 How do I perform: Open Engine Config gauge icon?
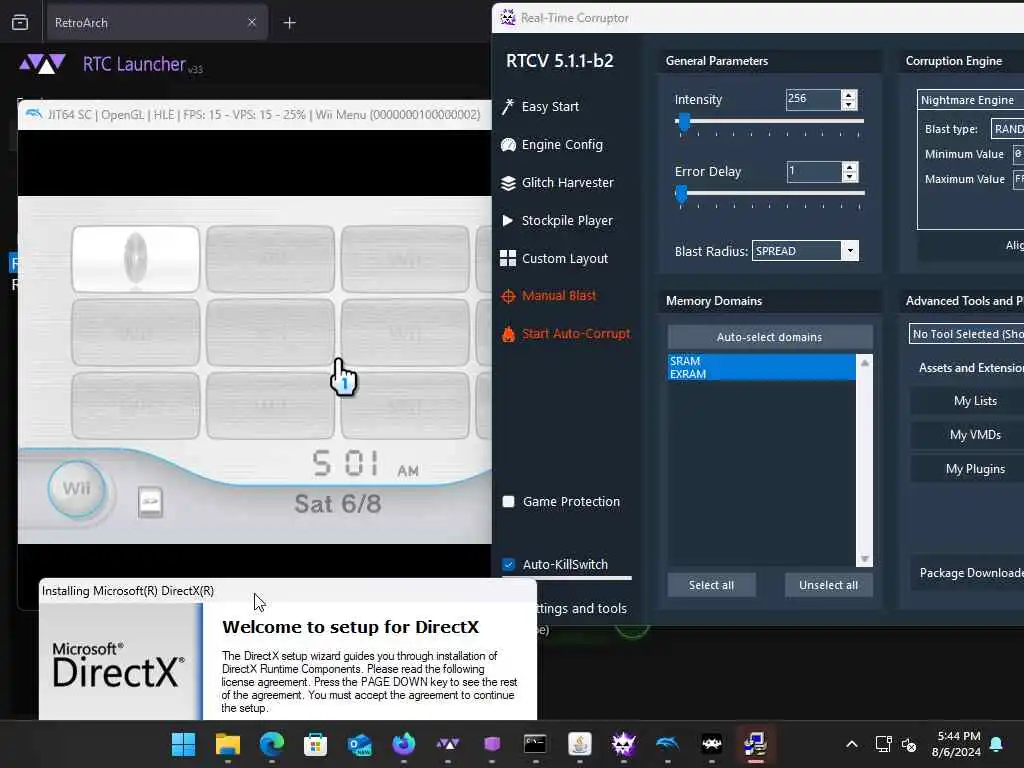(508, 145)
